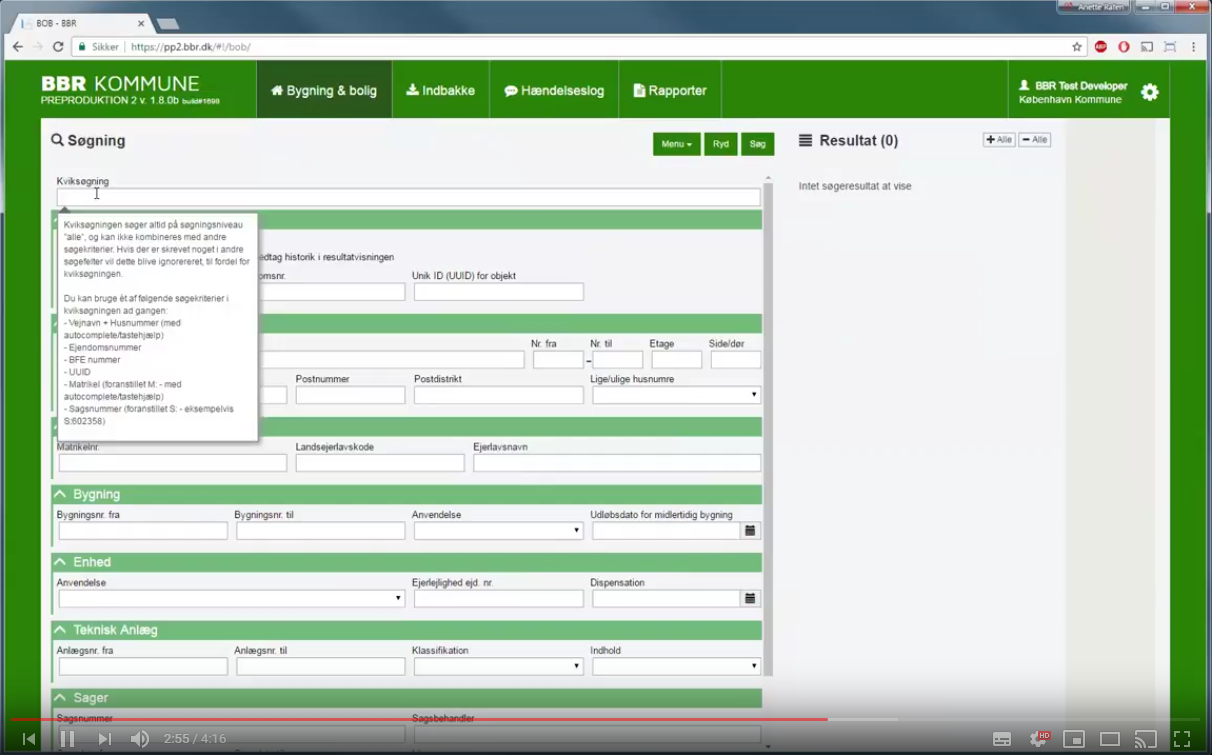Enter fullscreen video mode

(x=1182, y=739)
